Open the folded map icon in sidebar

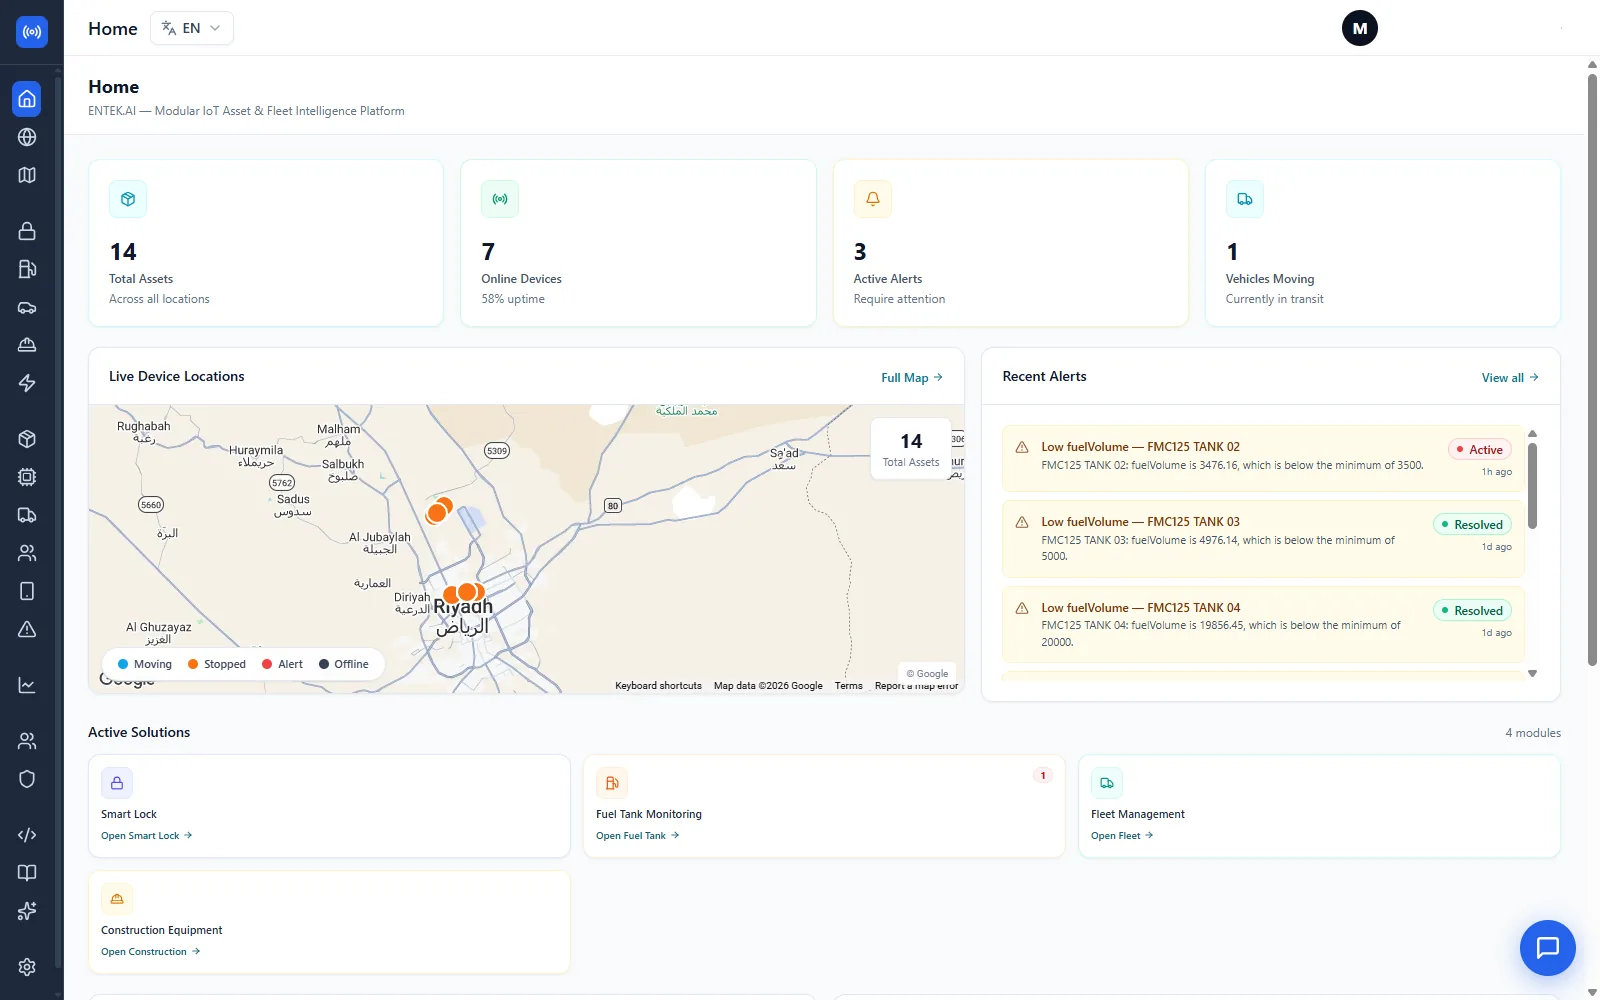(27, 175)
